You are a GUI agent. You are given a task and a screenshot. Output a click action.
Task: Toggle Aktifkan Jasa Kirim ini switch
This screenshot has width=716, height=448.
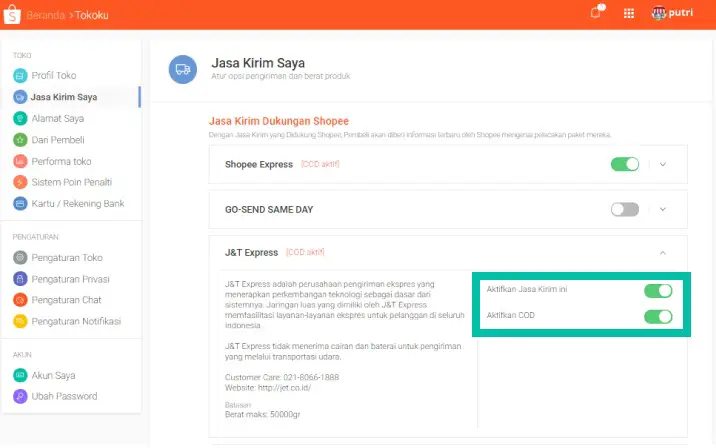click(658, 290)
